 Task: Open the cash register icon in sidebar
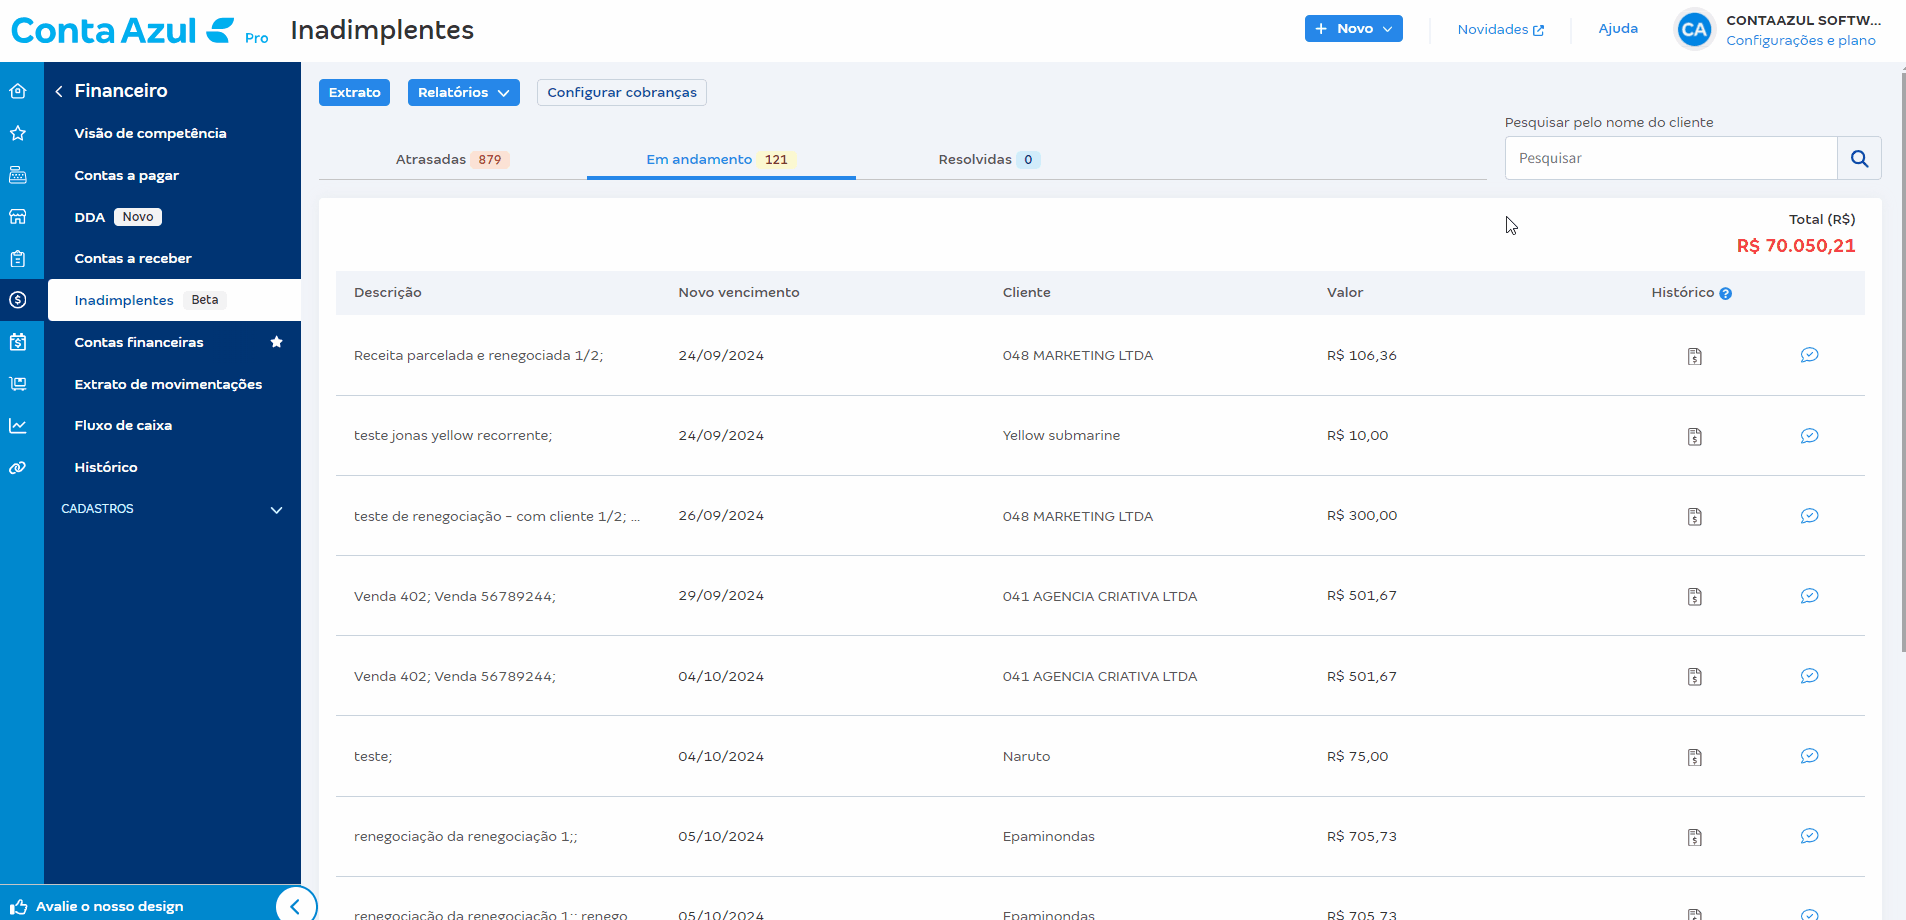(x=19, y=174)
